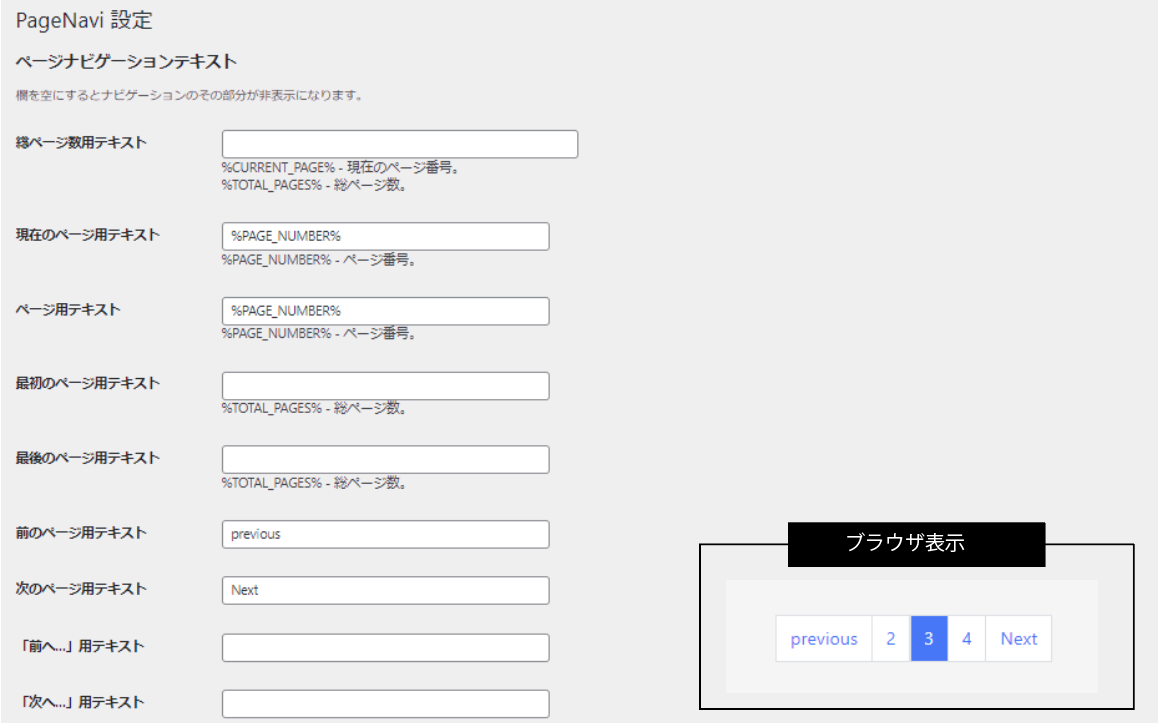Click the 次のページ用テキスト label text
This screenshot has width=1158, height=723.
[x=81, y=589]
